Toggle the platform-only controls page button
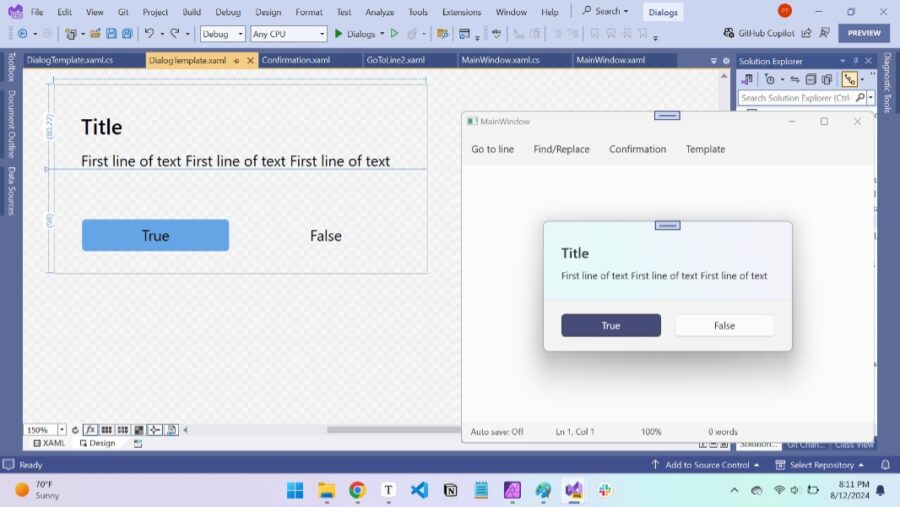The image size is (900, 507). tap(171, 430)
